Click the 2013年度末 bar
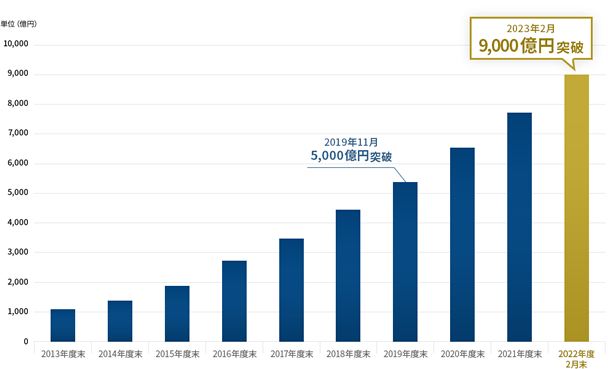This screenshot has height=369, width=615. pos(63,325)
